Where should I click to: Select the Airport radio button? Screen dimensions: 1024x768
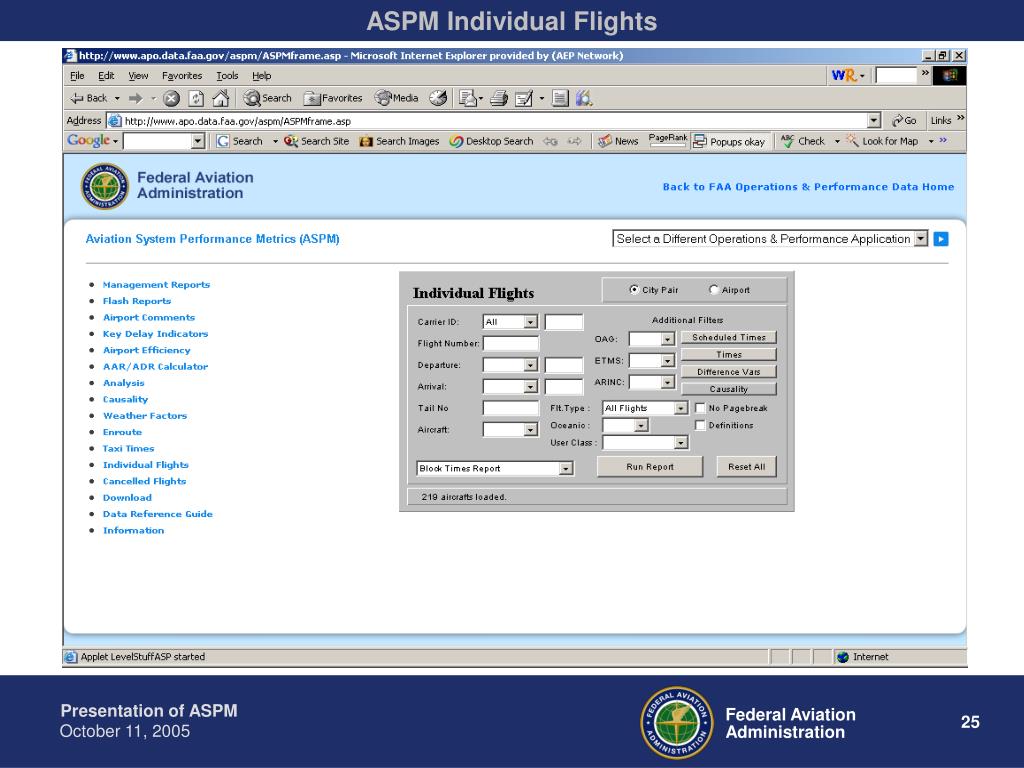713,289
